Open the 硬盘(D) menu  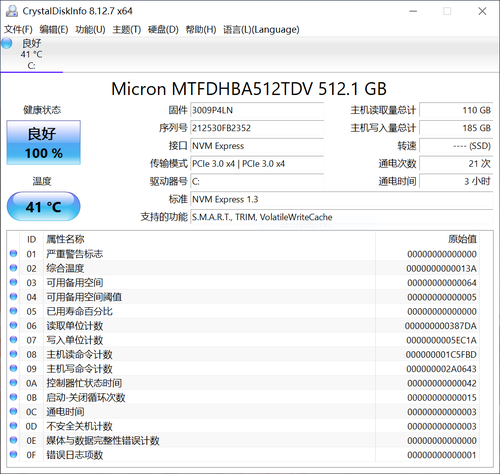coord(163,30)
